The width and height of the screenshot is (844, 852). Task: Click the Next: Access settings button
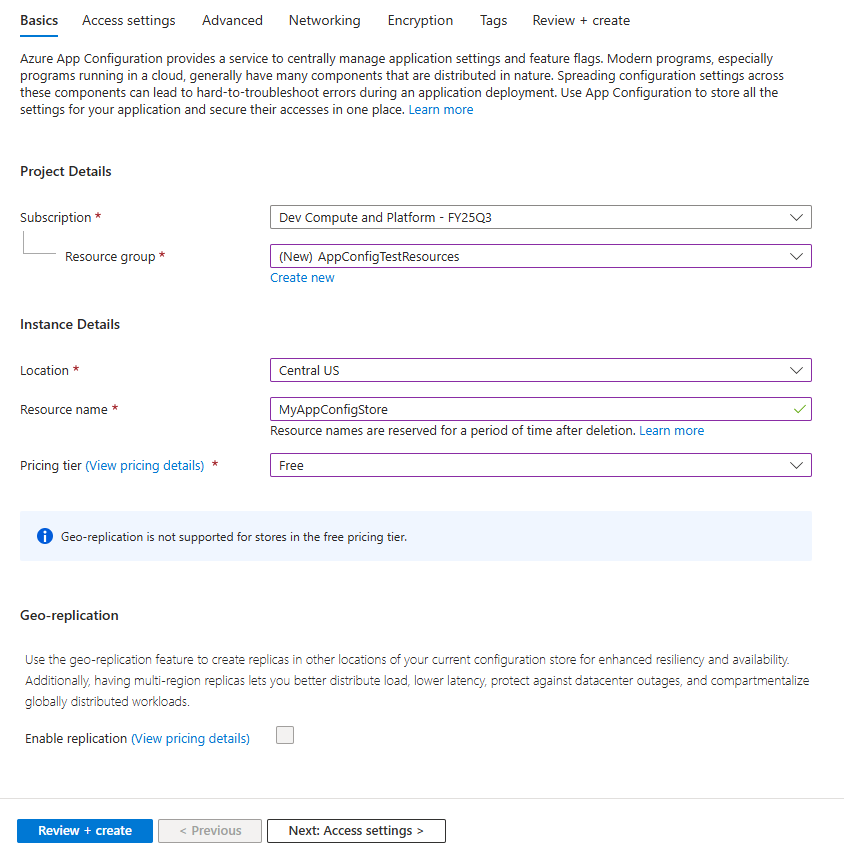[x=356, y=830]
